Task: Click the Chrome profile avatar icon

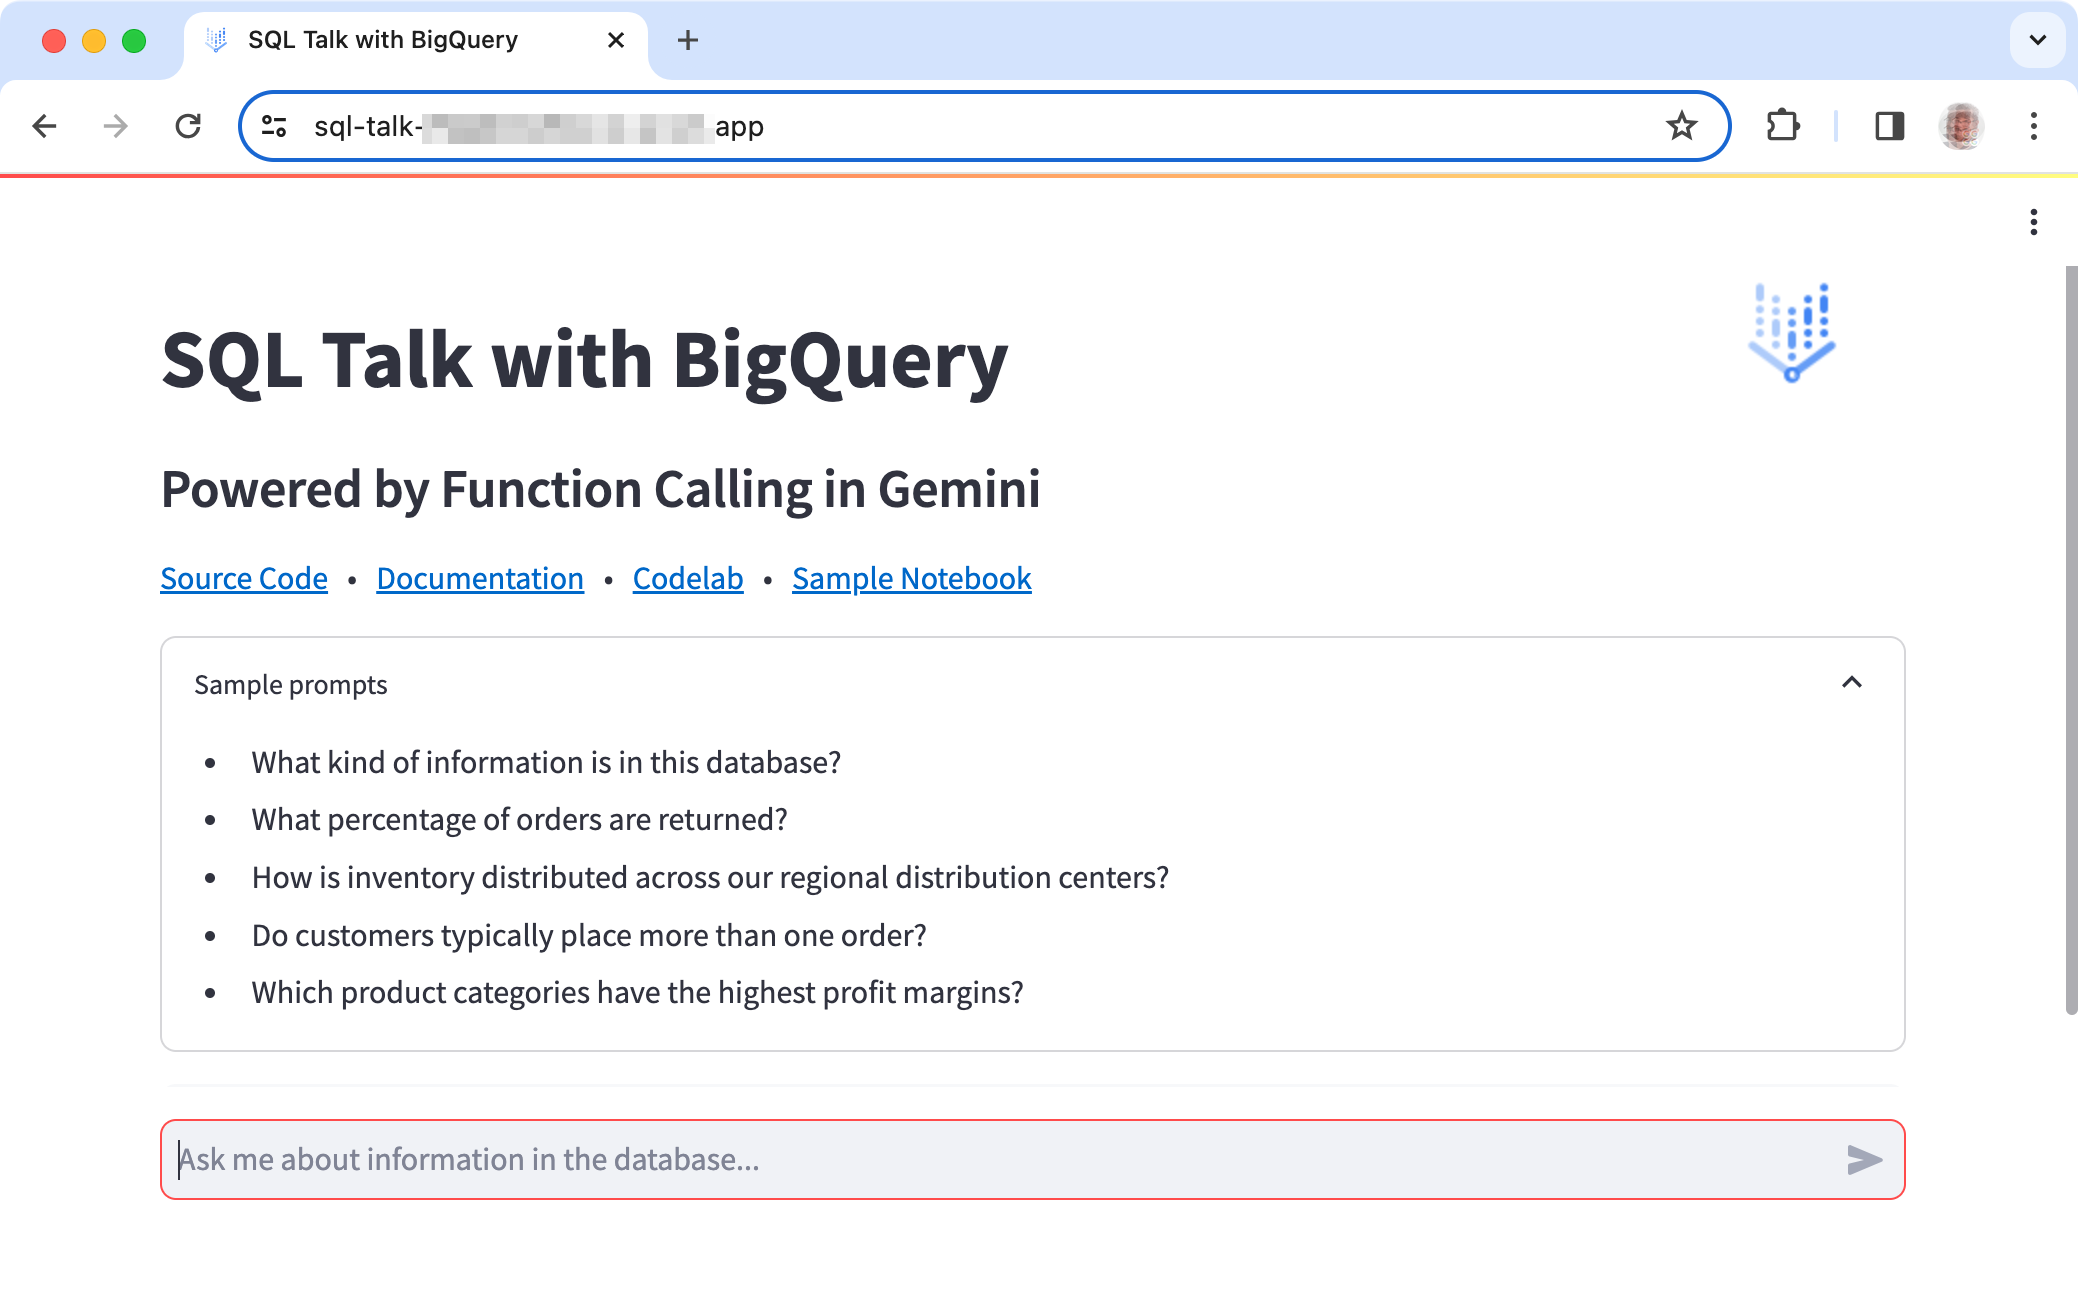Action: tap(1962, 125)
